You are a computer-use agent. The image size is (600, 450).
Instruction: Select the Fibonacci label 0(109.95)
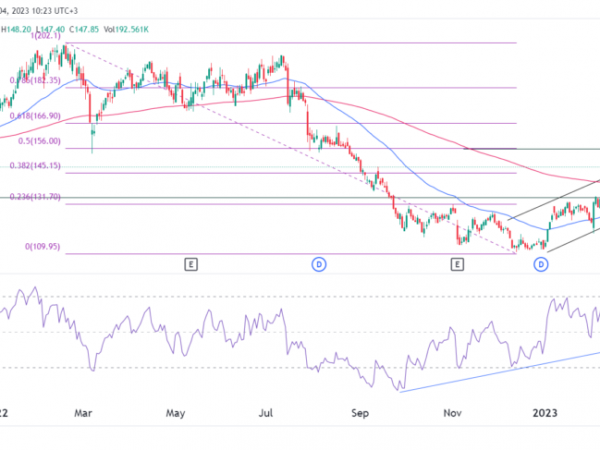click(42, 246)
